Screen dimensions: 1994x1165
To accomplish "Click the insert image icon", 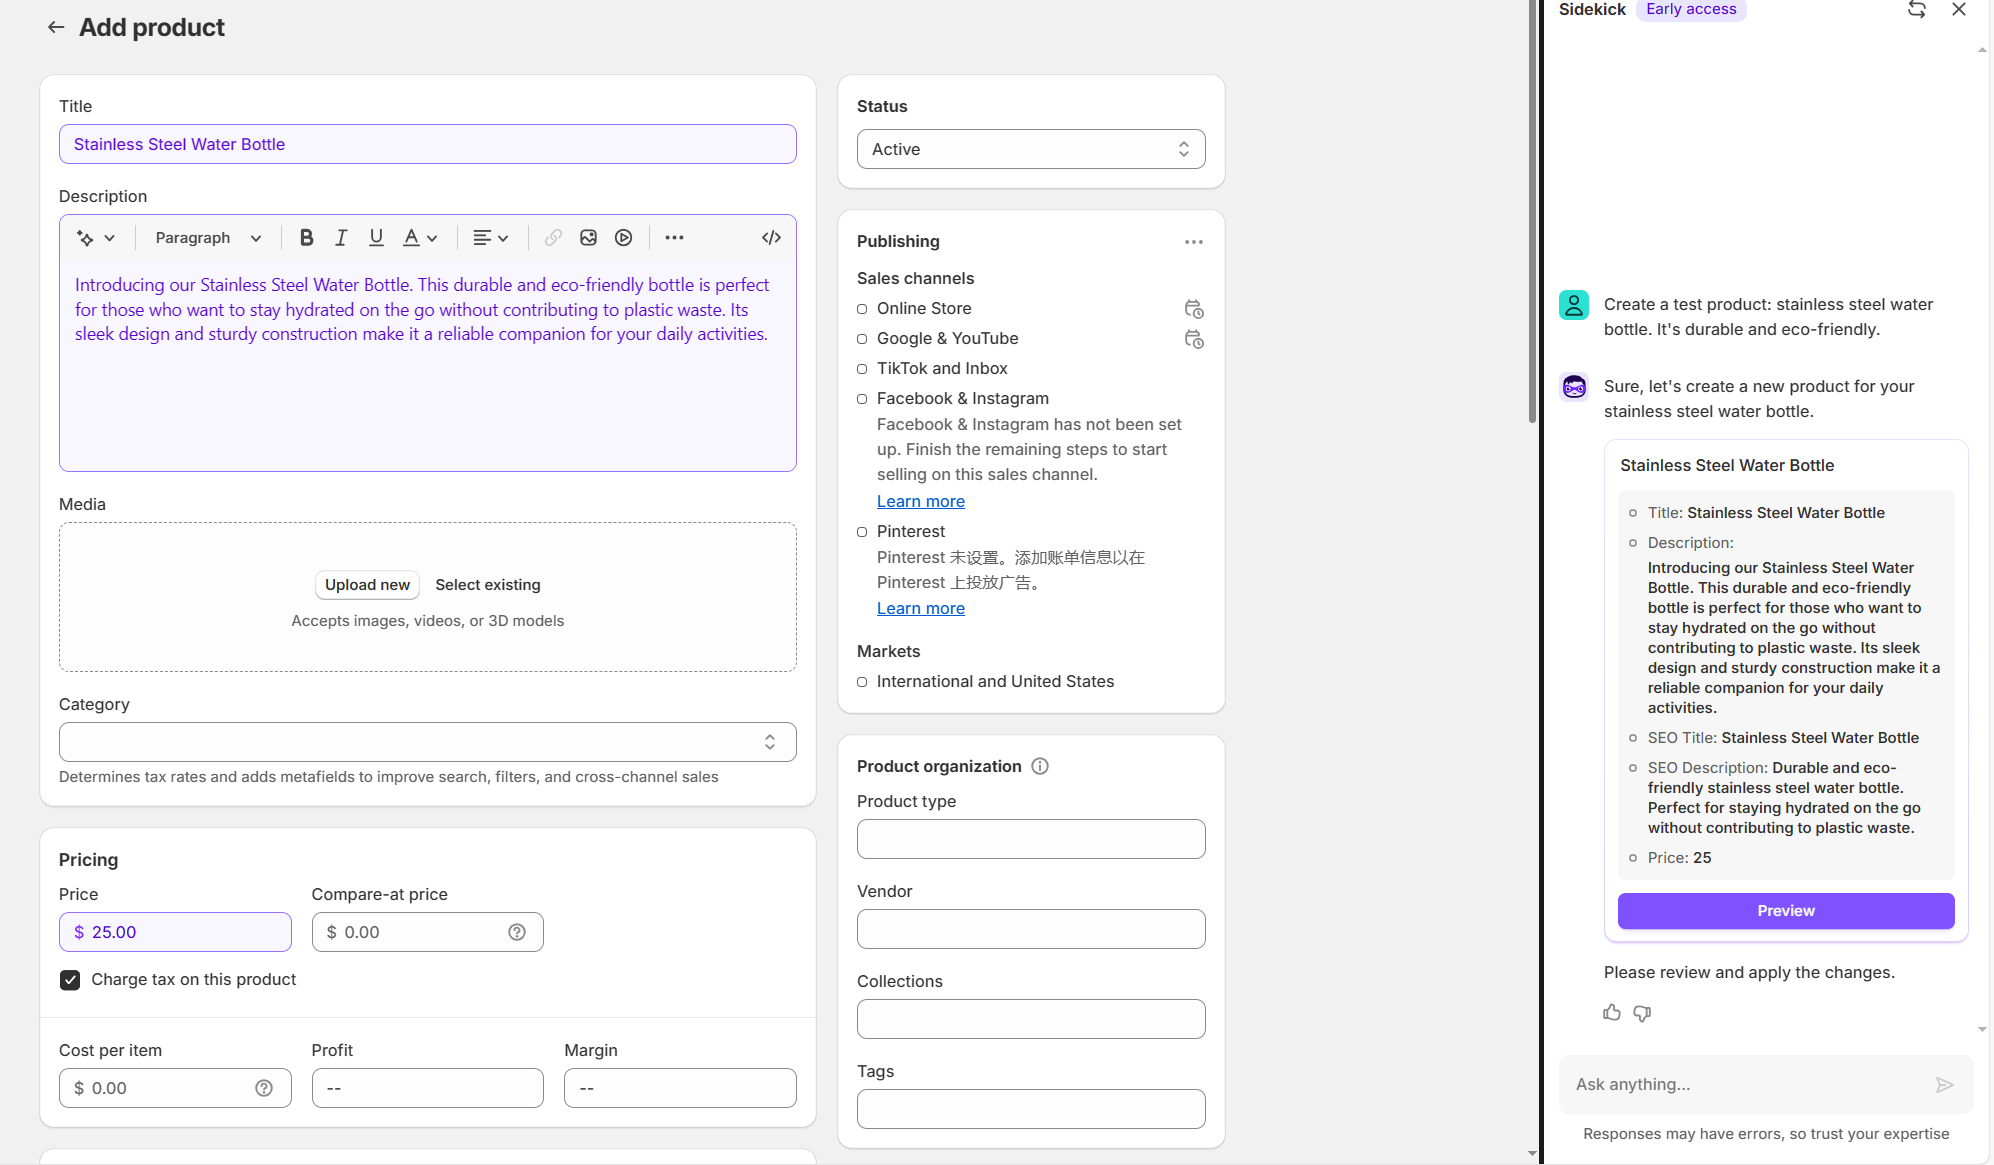I will [588, 238].
